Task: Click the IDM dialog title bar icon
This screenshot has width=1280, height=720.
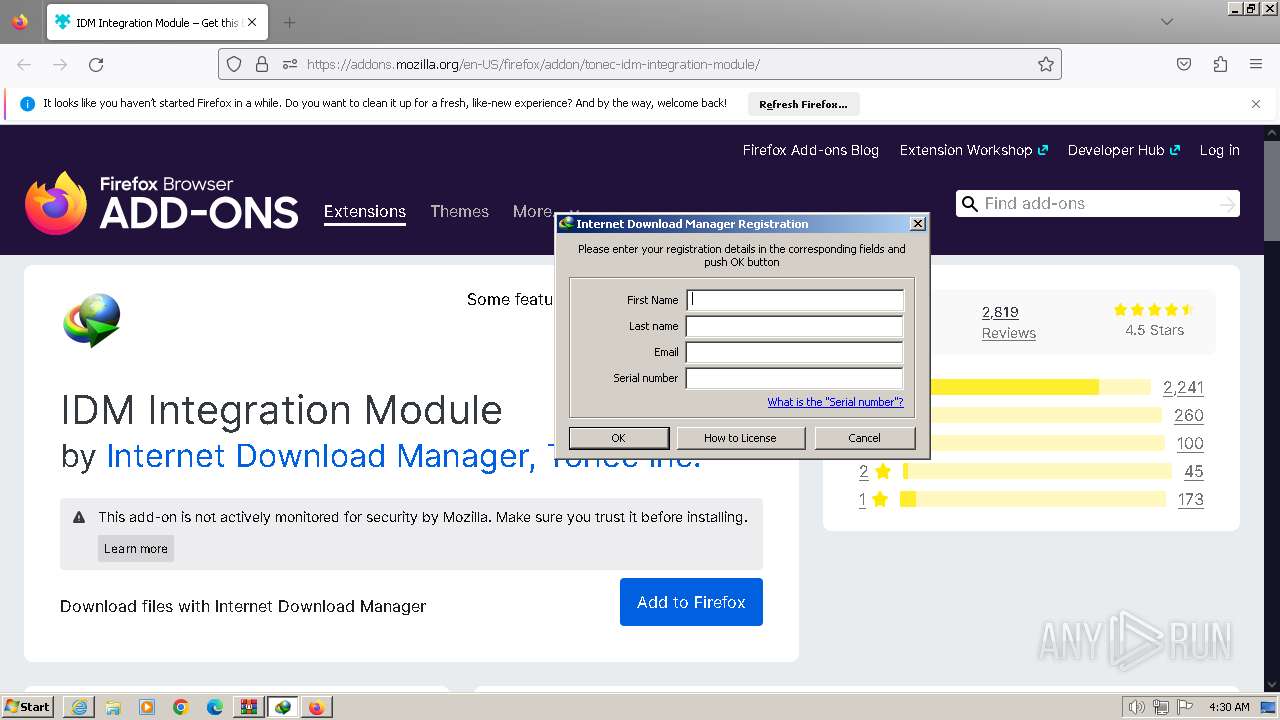Action: (x=566, y=224)
